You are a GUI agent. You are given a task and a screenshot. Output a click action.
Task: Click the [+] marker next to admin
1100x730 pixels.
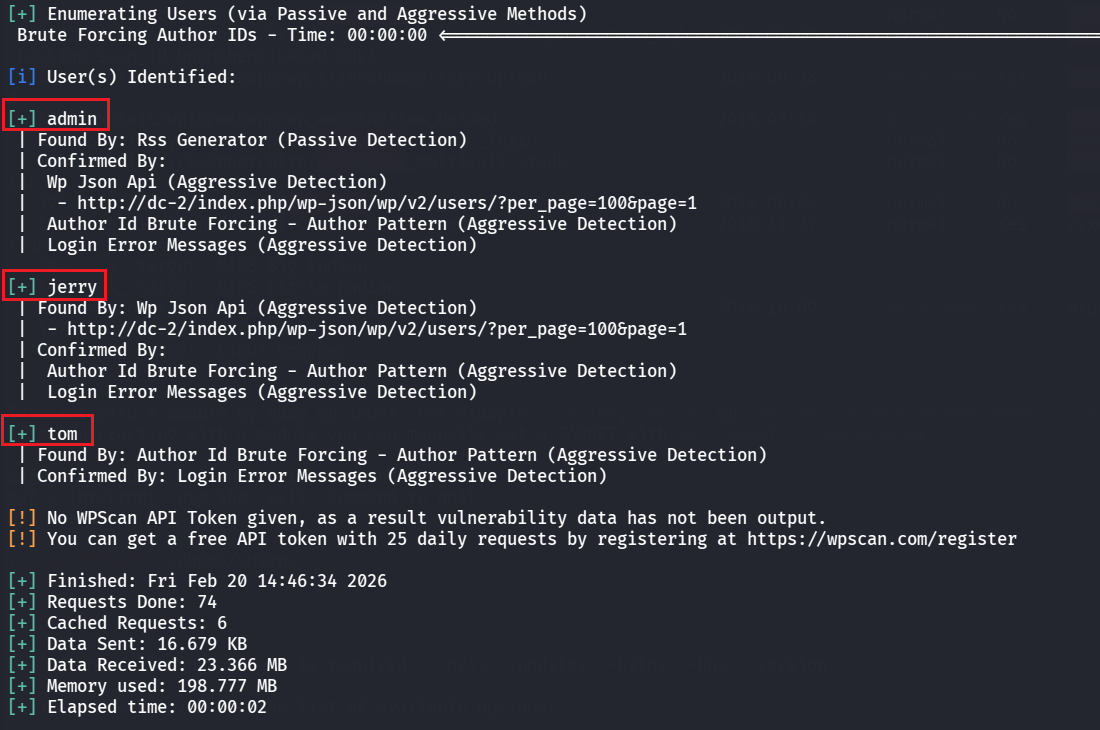point(22,119)
